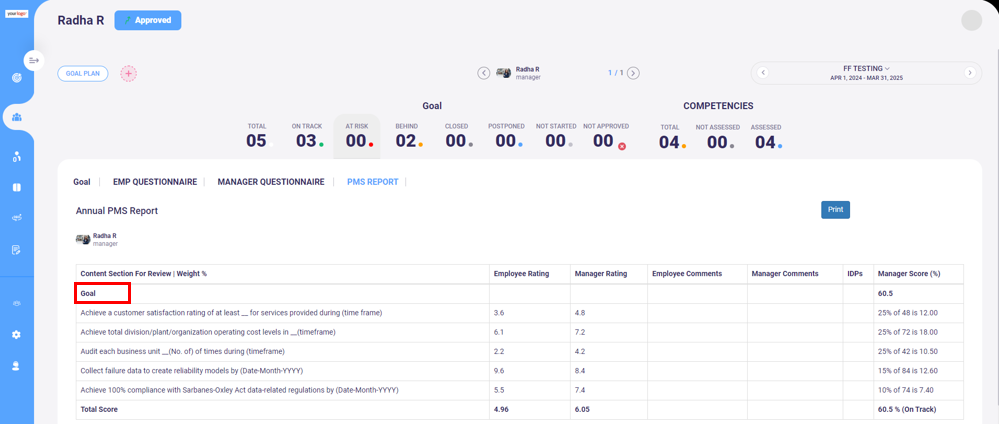Filter goals by BEHIND 02
Image resolution: width=999 pixels, height=424 pixels.
[407, 136]
